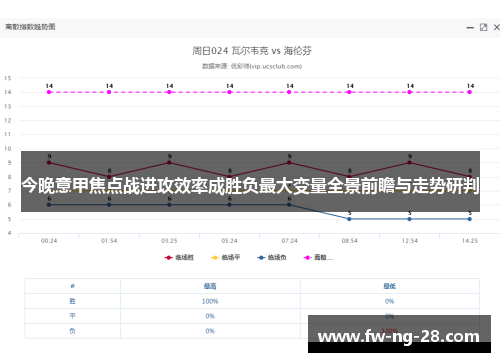Screen dimensions: 500x362
Task: Toggle the 临场负 blue legend series
Action: coord(272,257)
